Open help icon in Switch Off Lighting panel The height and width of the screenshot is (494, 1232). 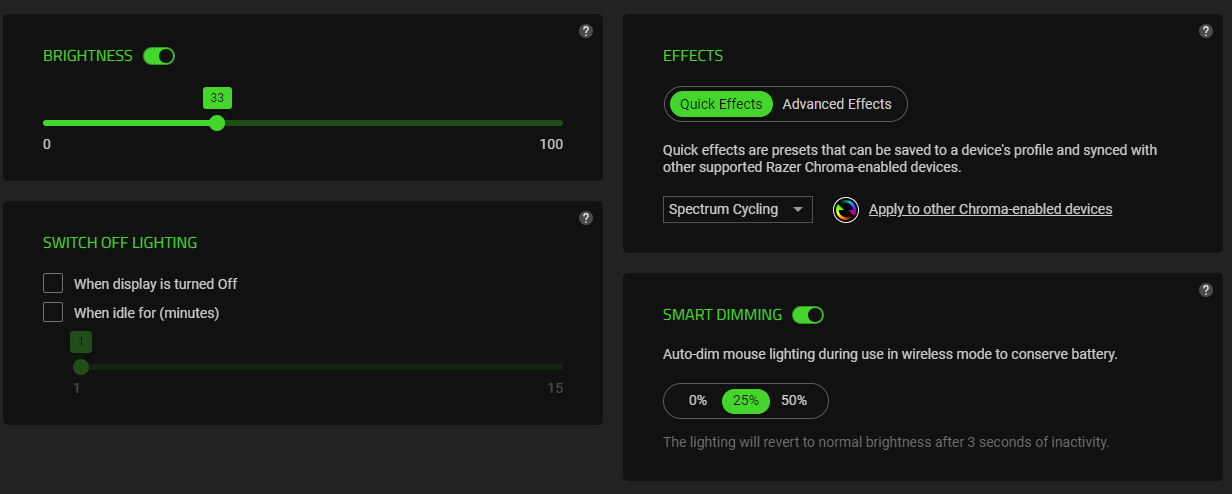click(x=586, y=218)
